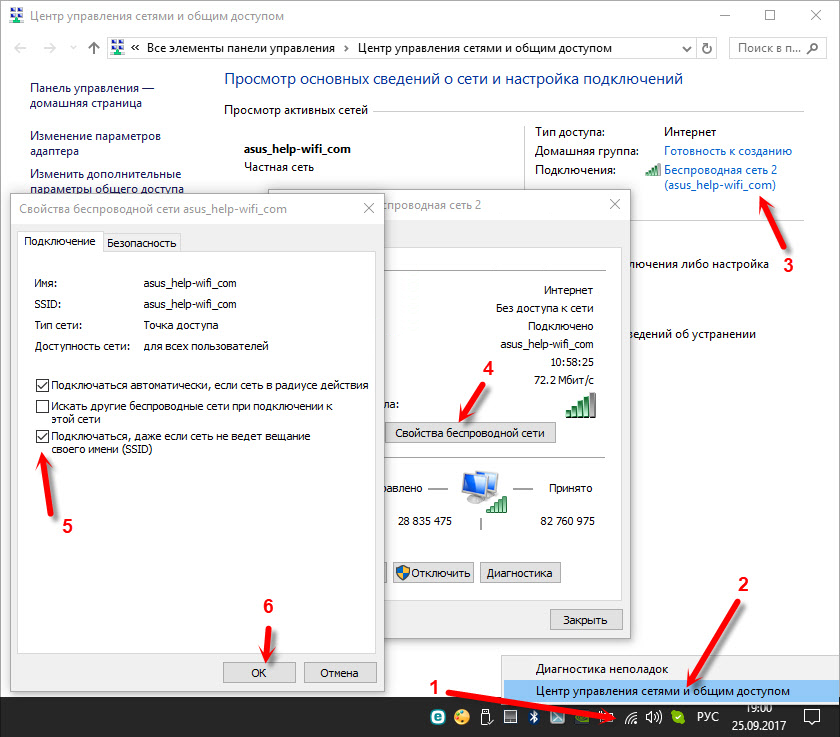This screenshot has height=737, width=840.
Task: Open Изменение параметров адаптера link
Action: [x=95, y=144]
